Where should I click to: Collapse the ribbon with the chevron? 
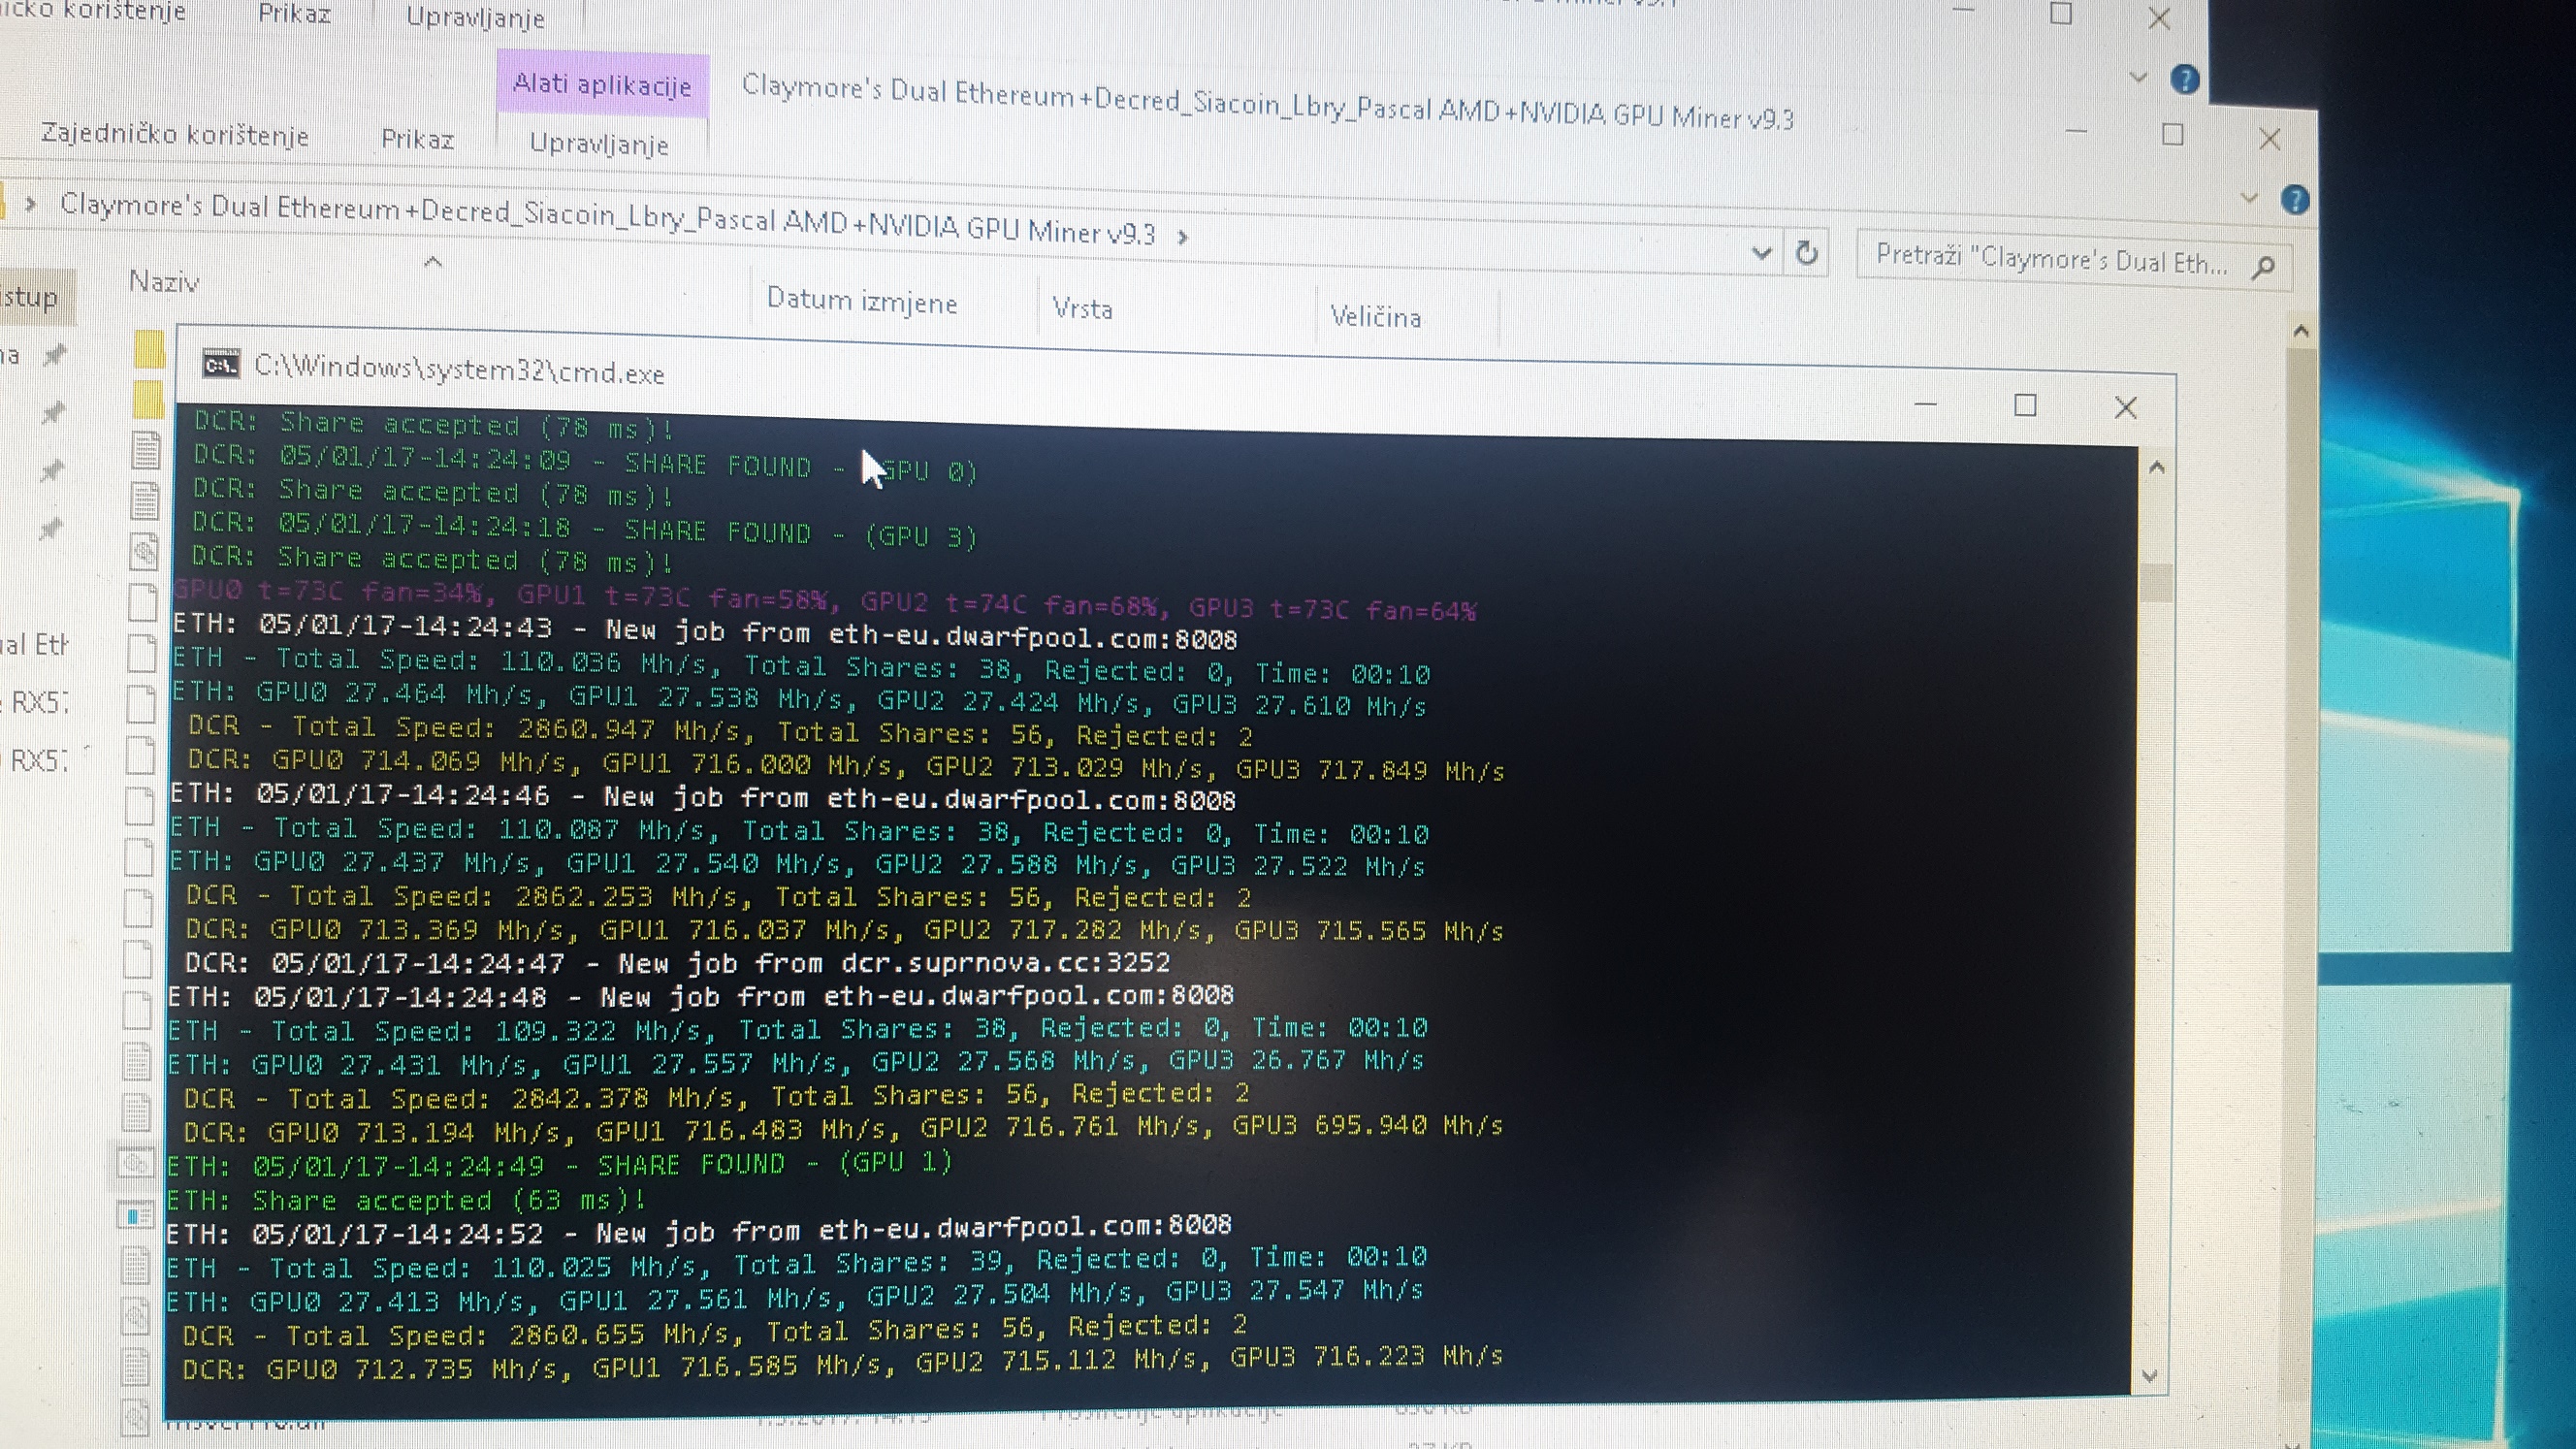(x=2249, y=198)
